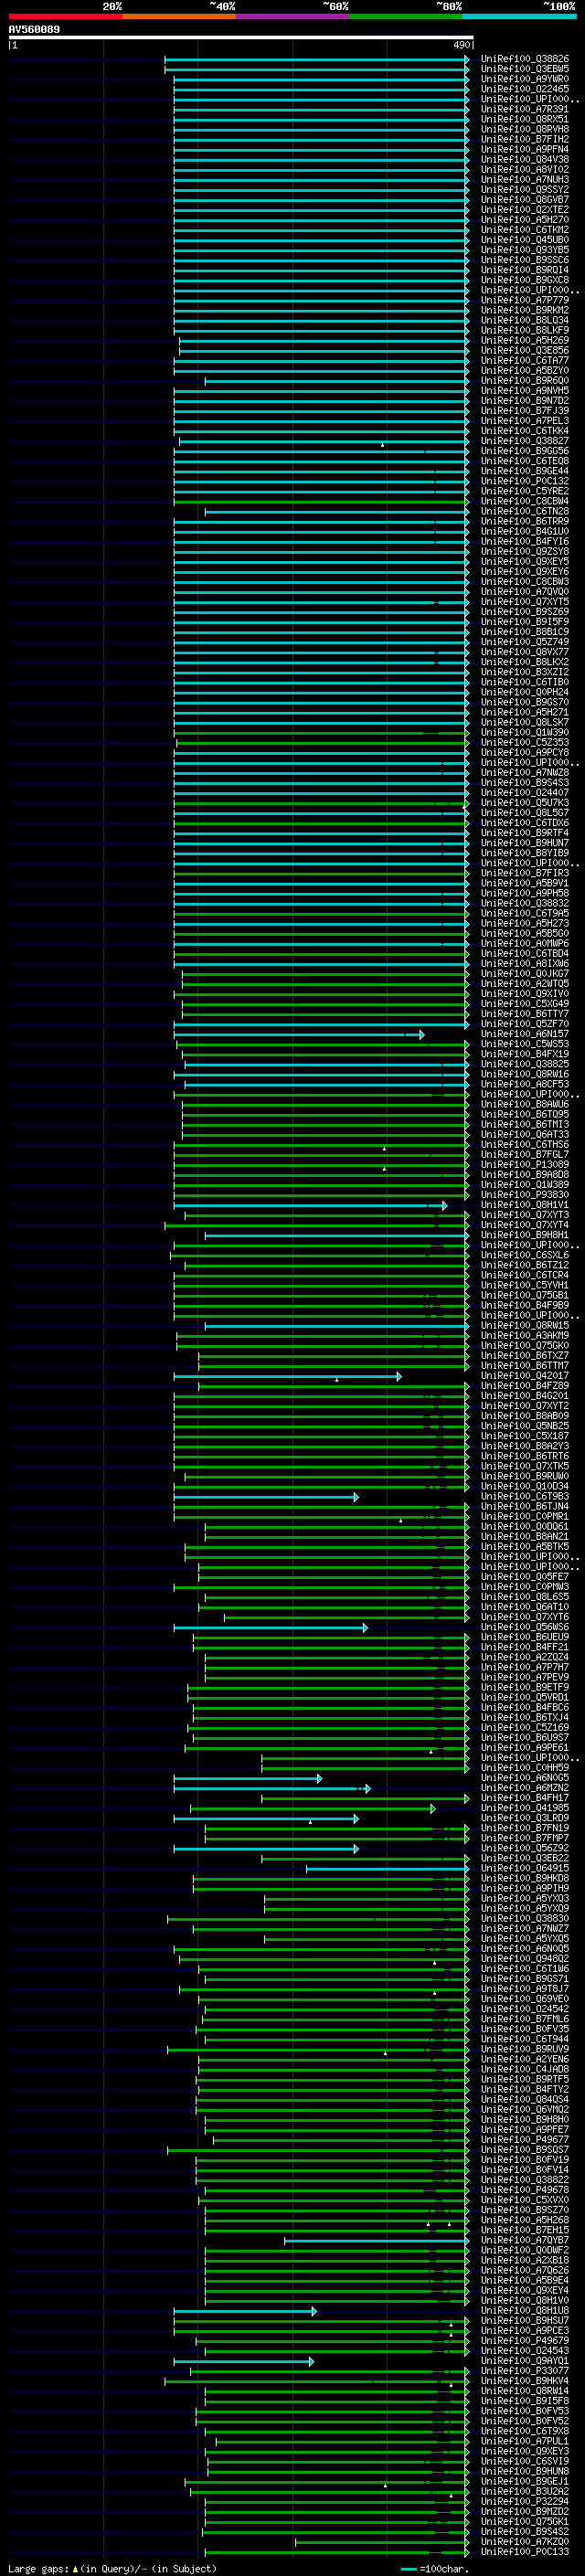Select the UniRef100_Q6AT33 label

[525, 1134]
